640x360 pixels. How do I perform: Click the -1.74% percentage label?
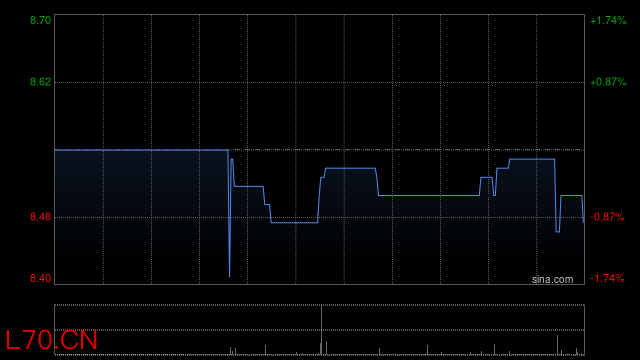point(607,278)
